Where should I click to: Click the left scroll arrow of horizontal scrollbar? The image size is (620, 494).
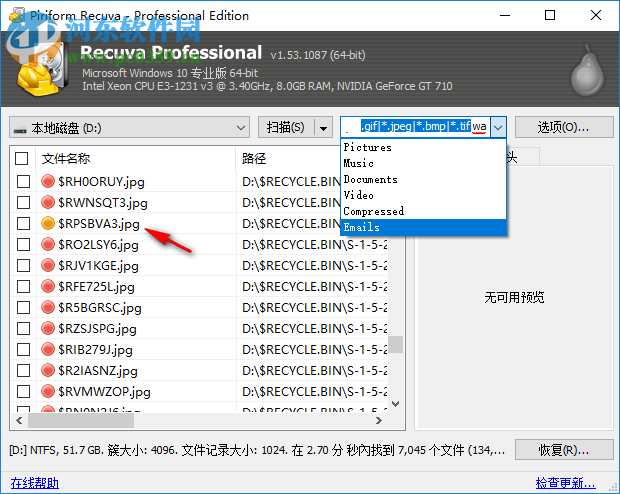19,420
